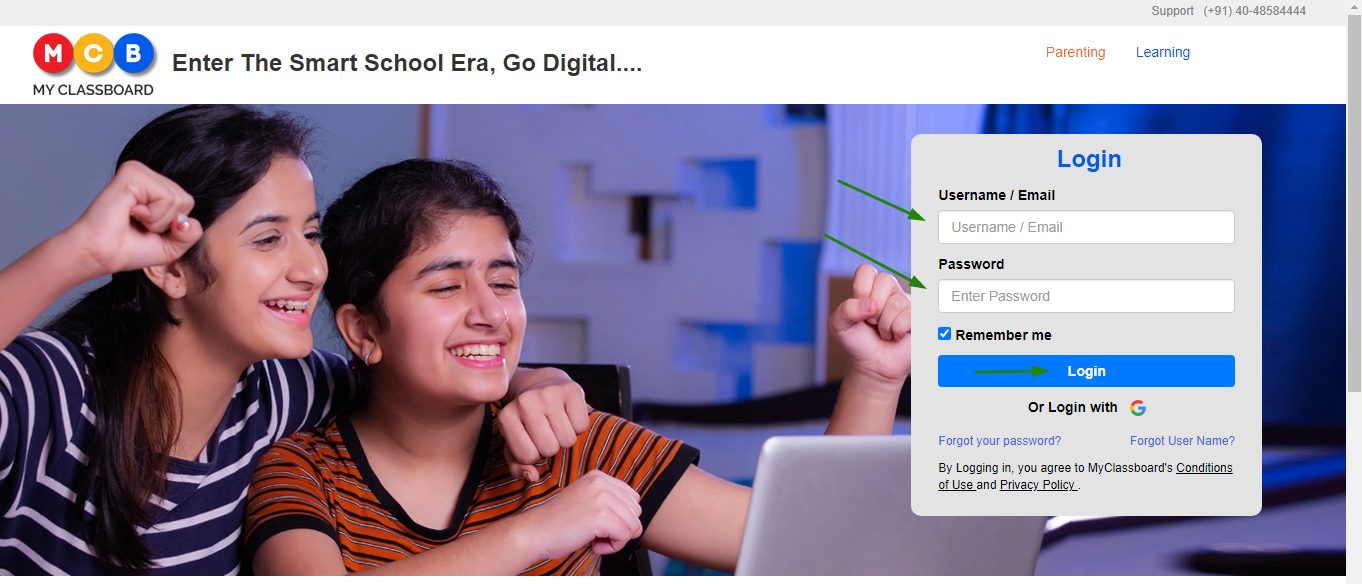This screenshot has height=584, width=1362.
Task: Open the Forgot User Name link
Action: click(1182, 441)
